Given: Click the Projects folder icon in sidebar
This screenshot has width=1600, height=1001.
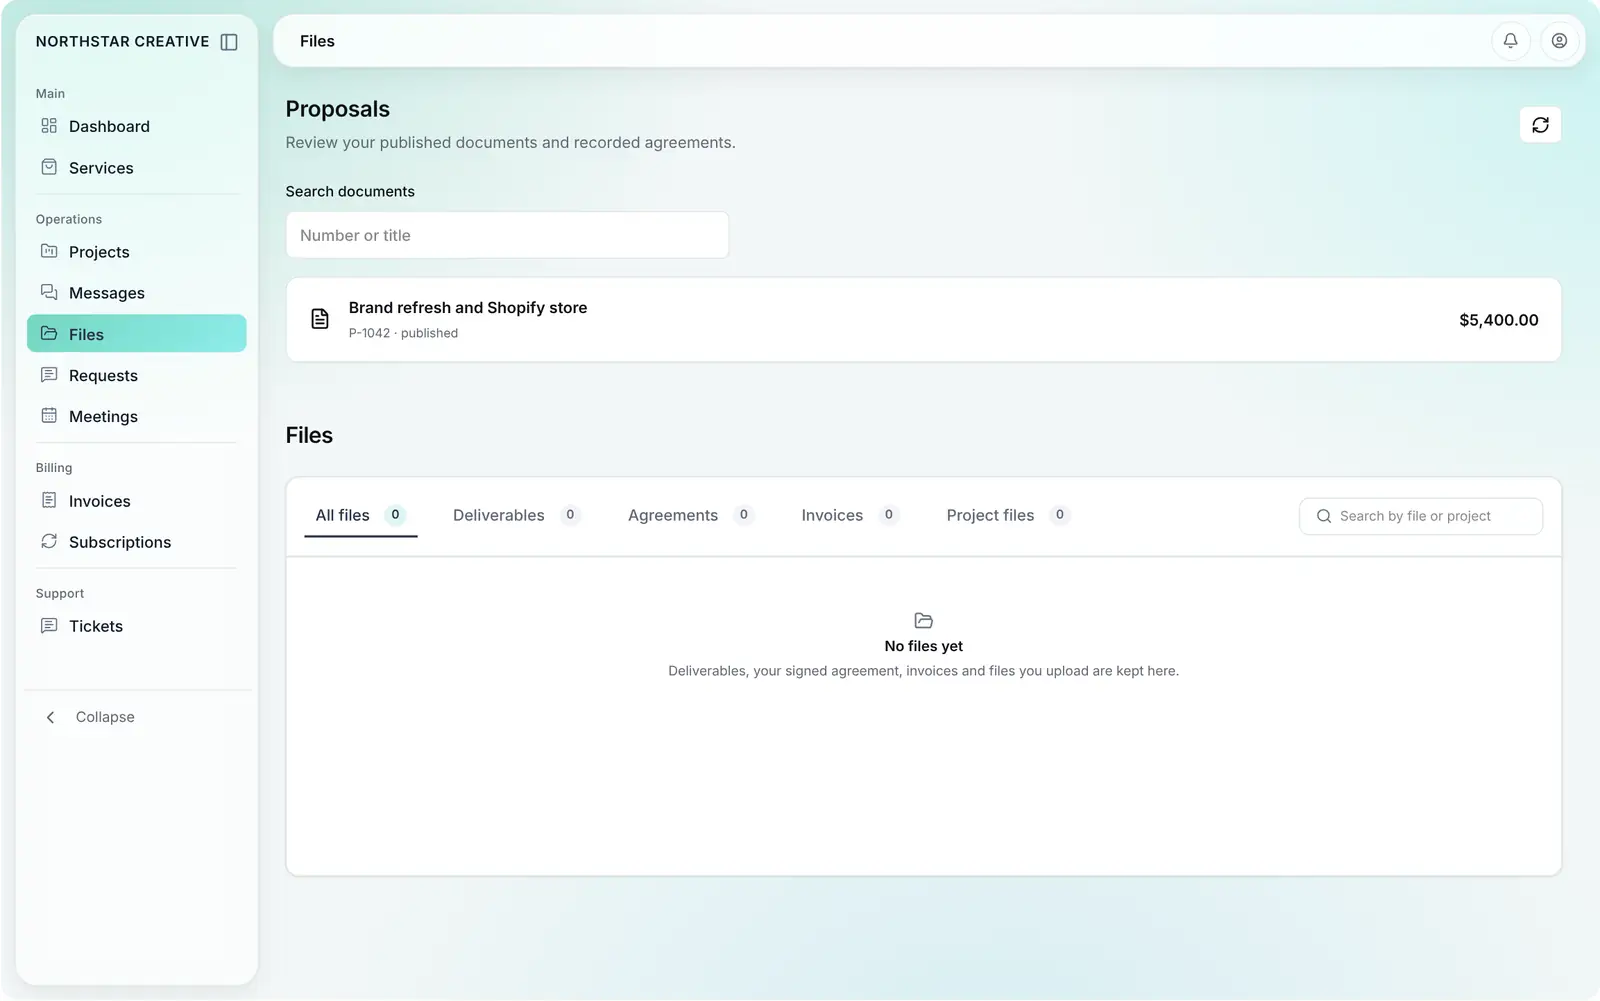Looking at the screenshot, I should [49, 251].
